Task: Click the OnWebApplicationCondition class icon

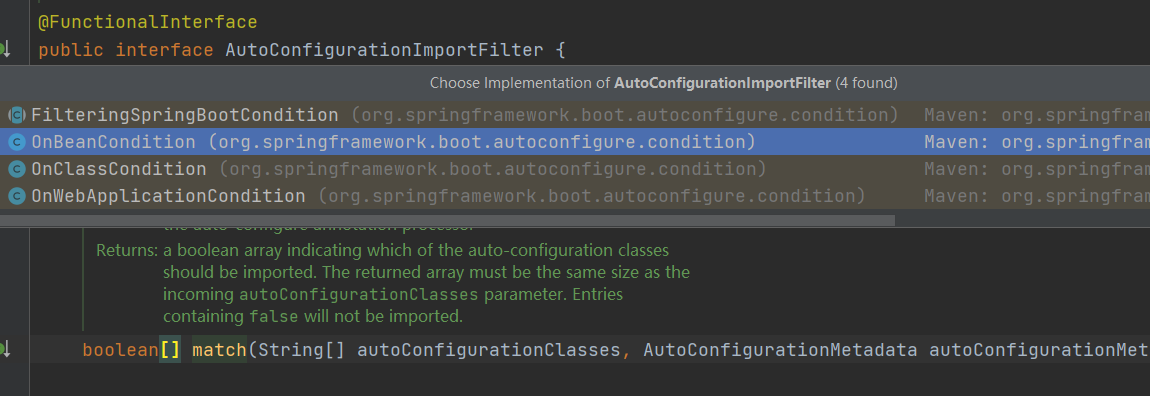Action: pos(17,197)
